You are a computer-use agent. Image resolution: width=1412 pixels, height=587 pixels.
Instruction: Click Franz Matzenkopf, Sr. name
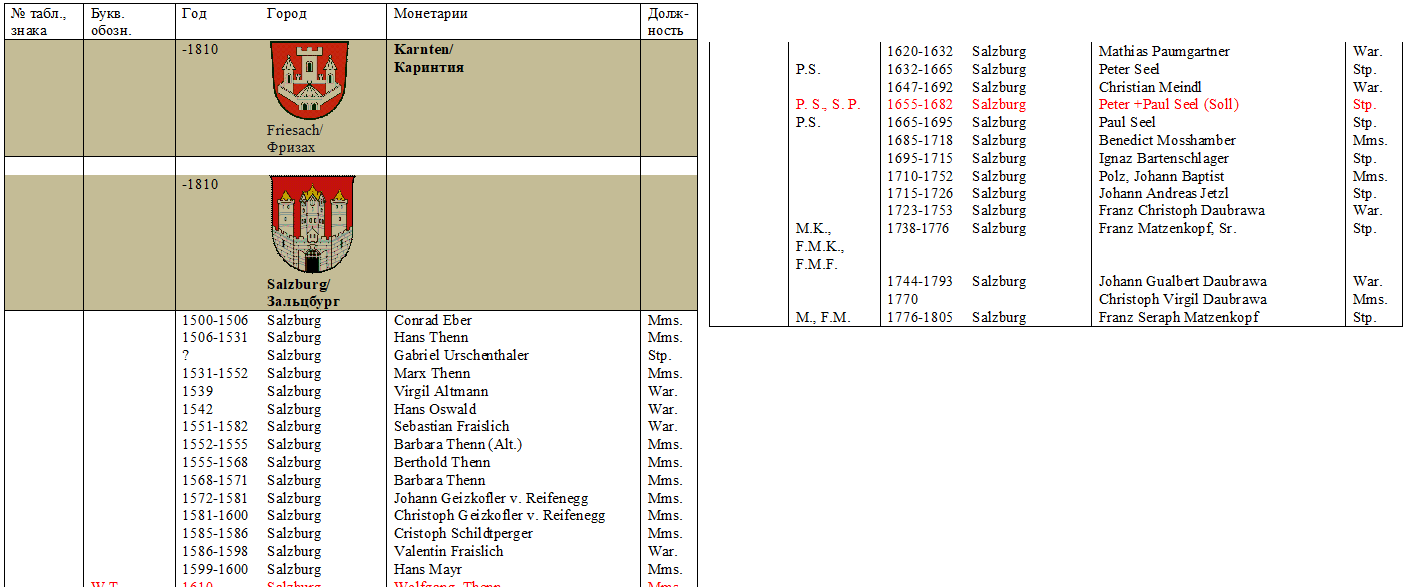coord(1167,229)
